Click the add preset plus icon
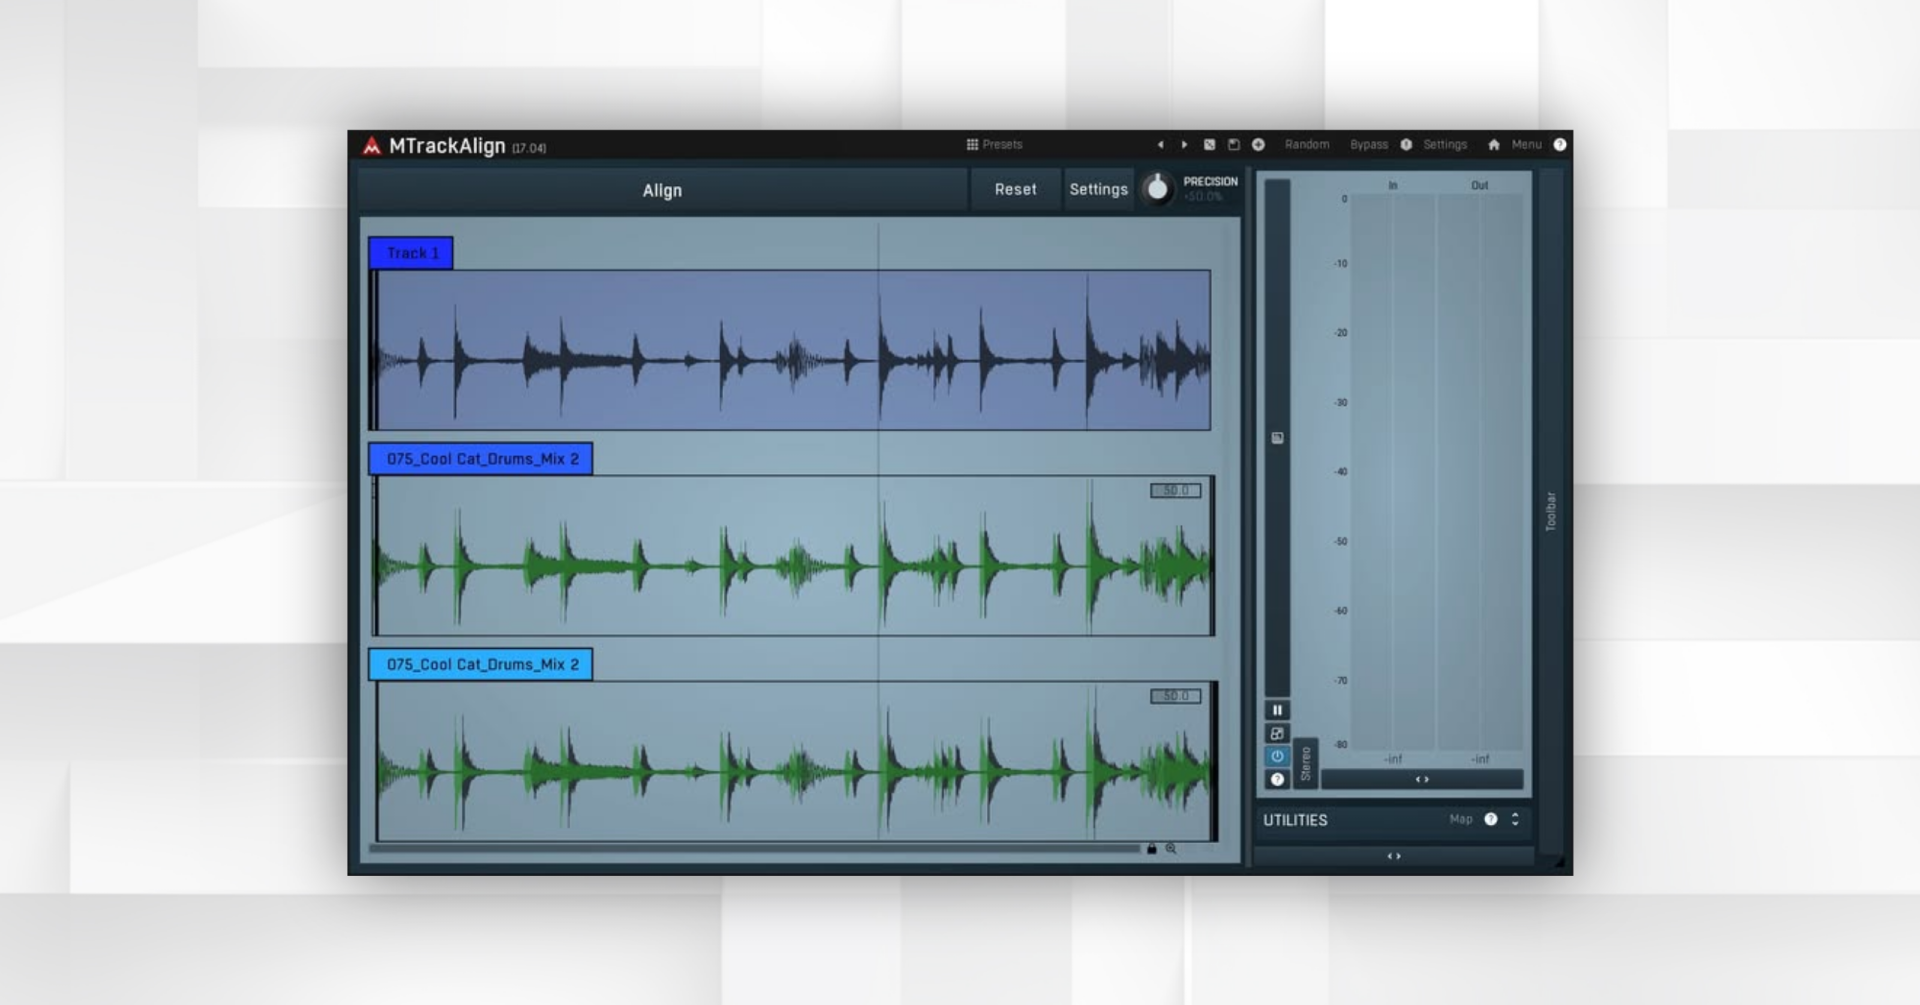 pyautogui.click(x=1258, y=145)
